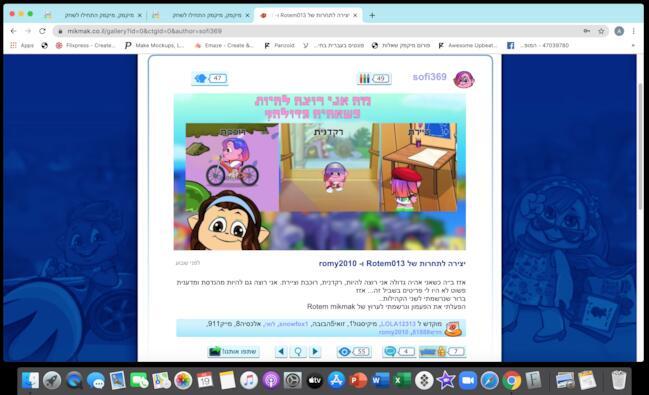The width and height of the screenshot is (649, 395).
Task: Open the Emaze bookmark
Action: tap(224, 45)
